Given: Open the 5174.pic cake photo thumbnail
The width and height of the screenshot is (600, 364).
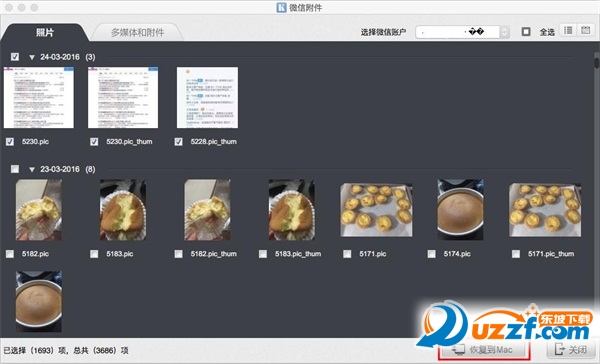Looking at the screenshot, I should click(x=460, y=209).
